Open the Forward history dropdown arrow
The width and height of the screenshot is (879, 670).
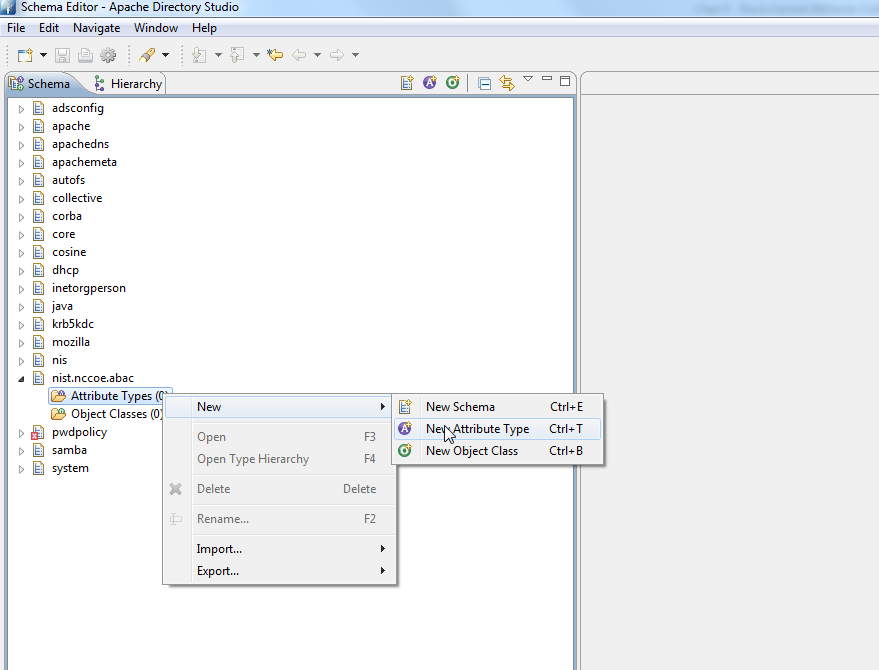(x=355, y=55)
